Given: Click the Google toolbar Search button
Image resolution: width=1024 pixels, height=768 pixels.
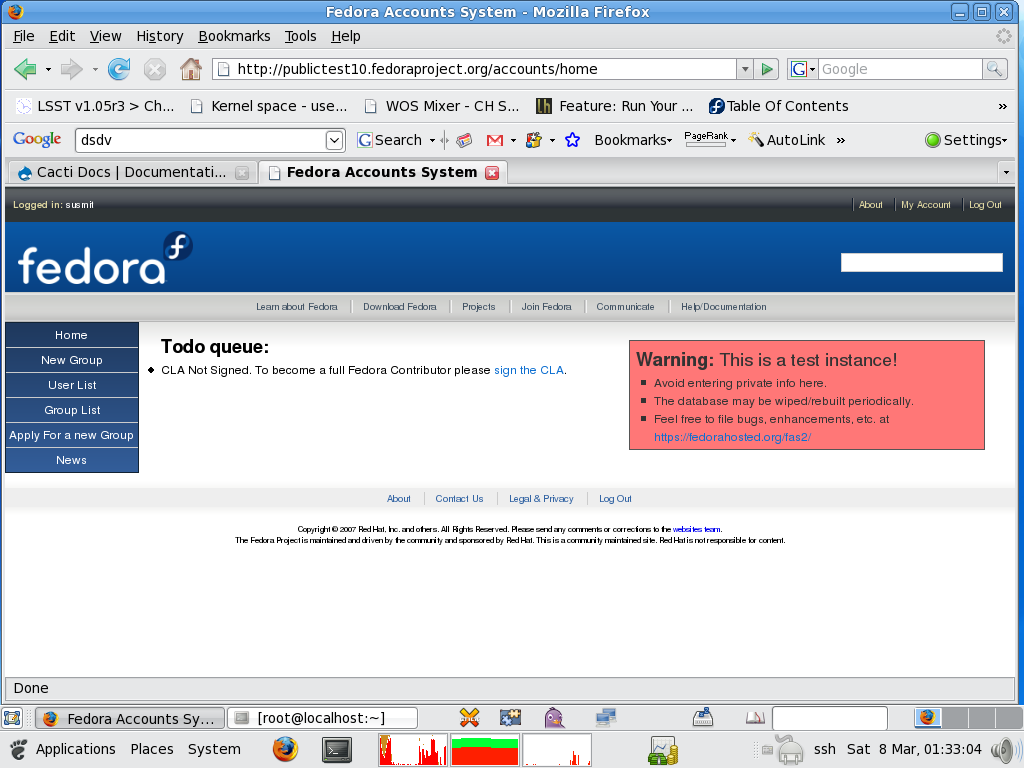Looking at the screenshot, I should point(391,140).
